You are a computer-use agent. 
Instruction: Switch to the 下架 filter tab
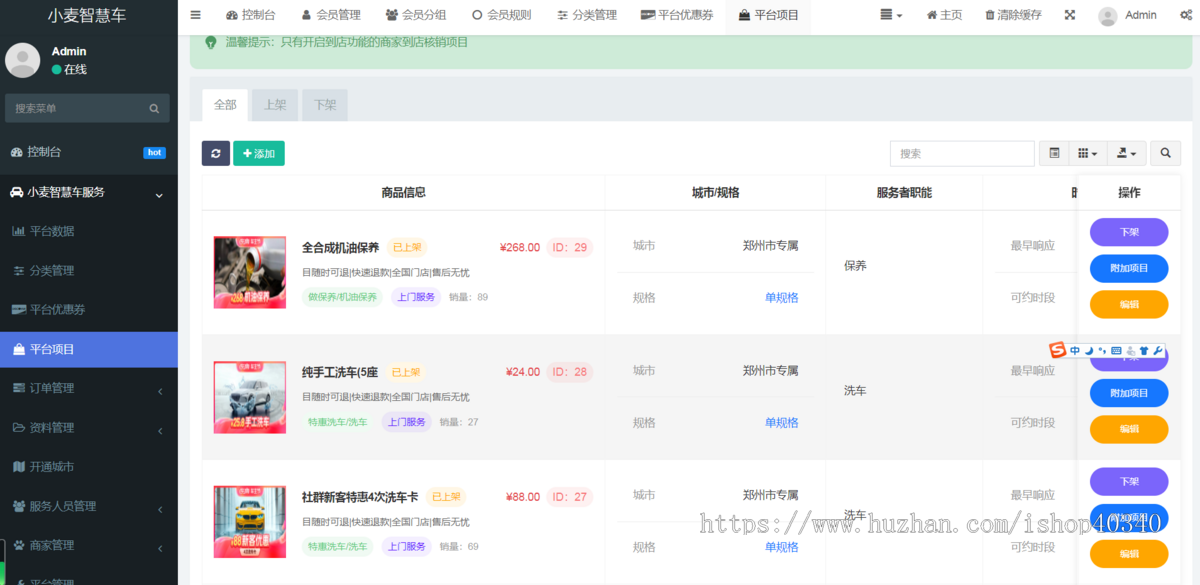pyautogui.click(x=325, y=105)
